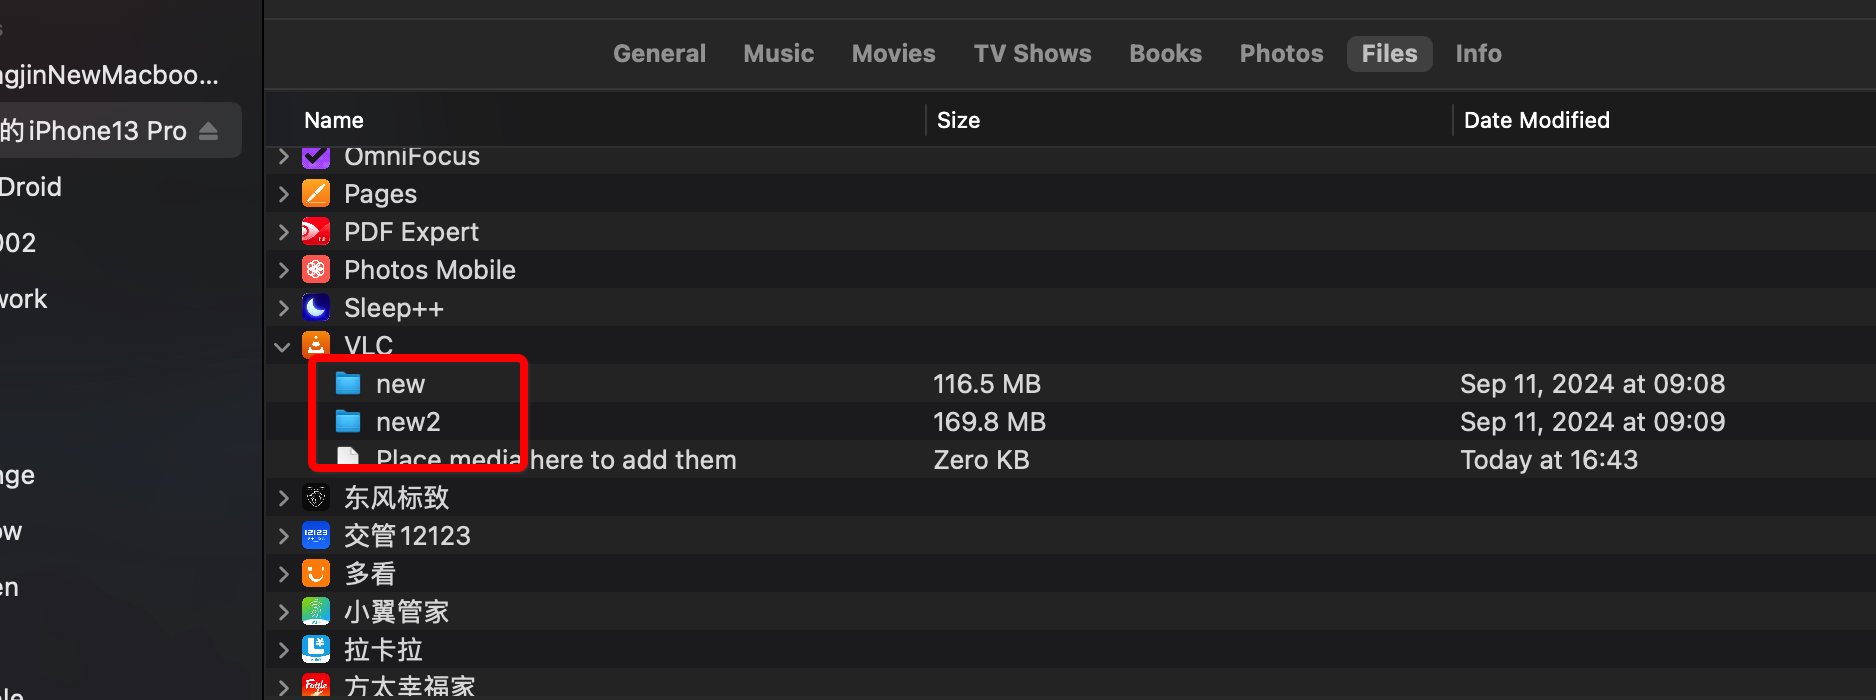1876x700 pixels.
Task: Collapse the VLC folder list
Action: click(x=283, y=347)
